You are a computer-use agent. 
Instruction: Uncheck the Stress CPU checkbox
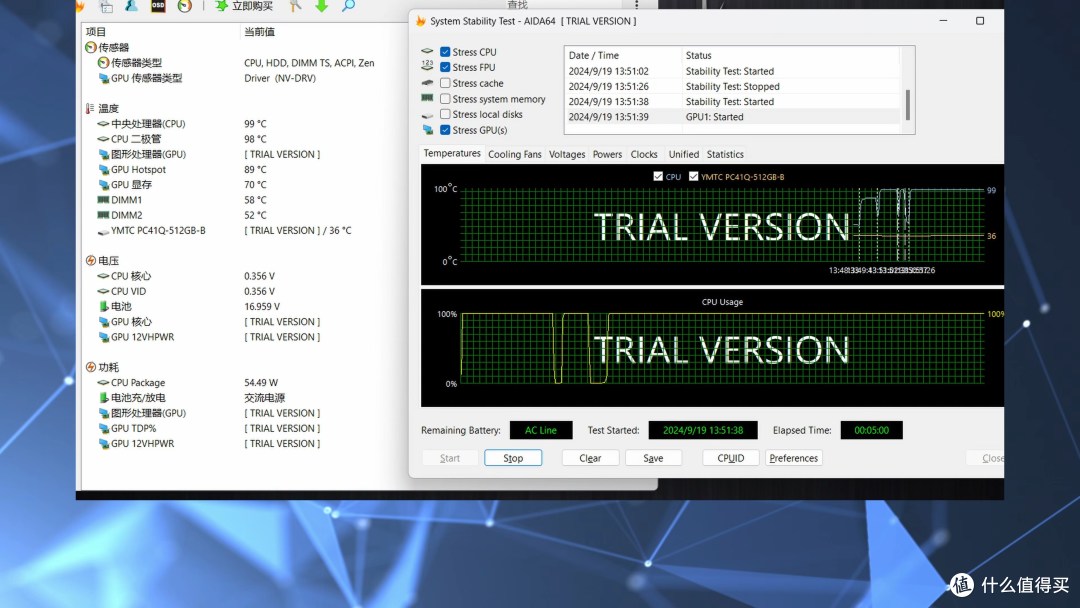coord(445,52)
